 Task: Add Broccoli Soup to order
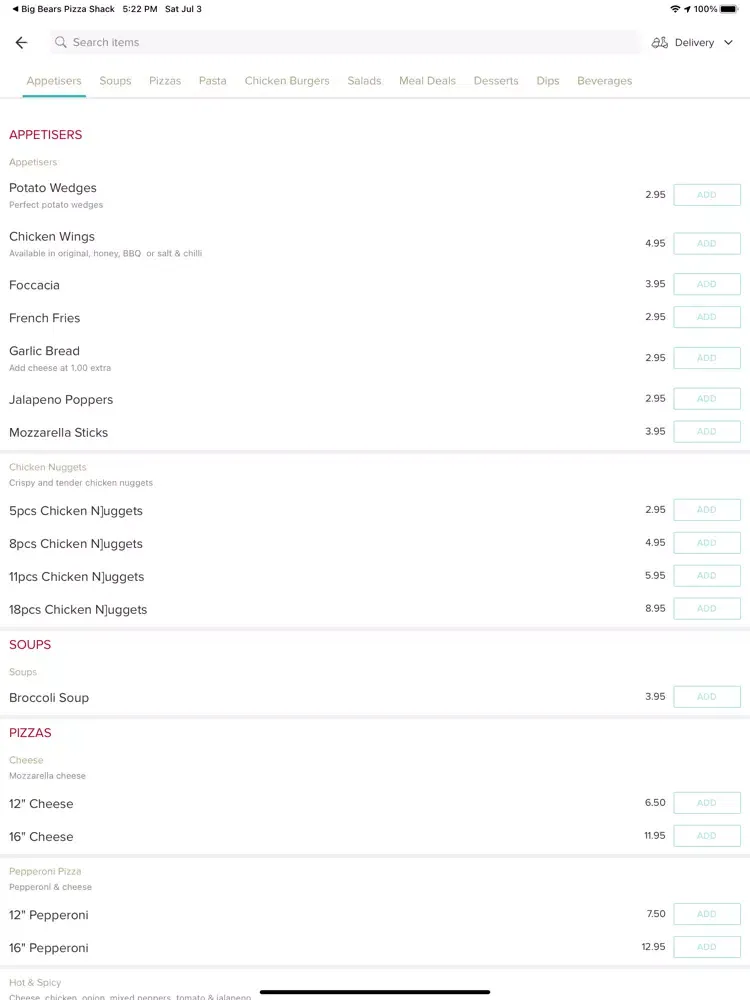coord(707,697)
